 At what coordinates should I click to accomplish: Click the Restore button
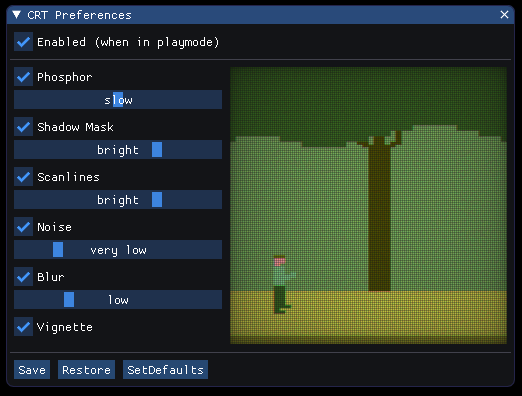point(86,369)
